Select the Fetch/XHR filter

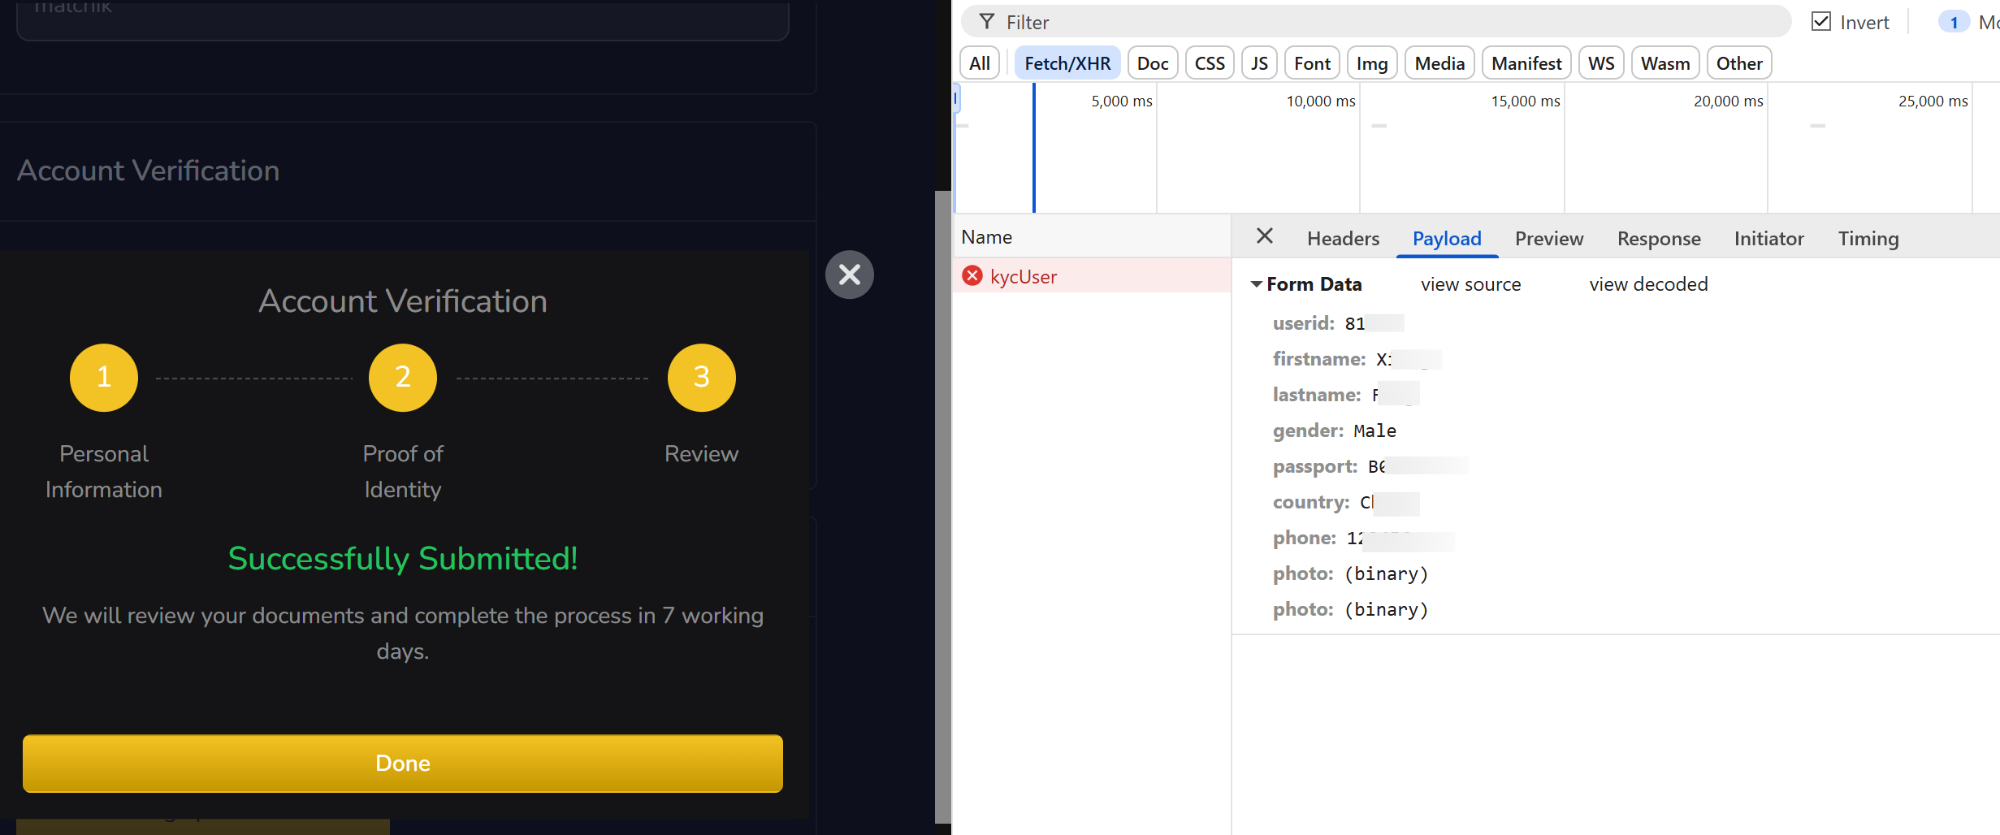tap(1067, 63)
